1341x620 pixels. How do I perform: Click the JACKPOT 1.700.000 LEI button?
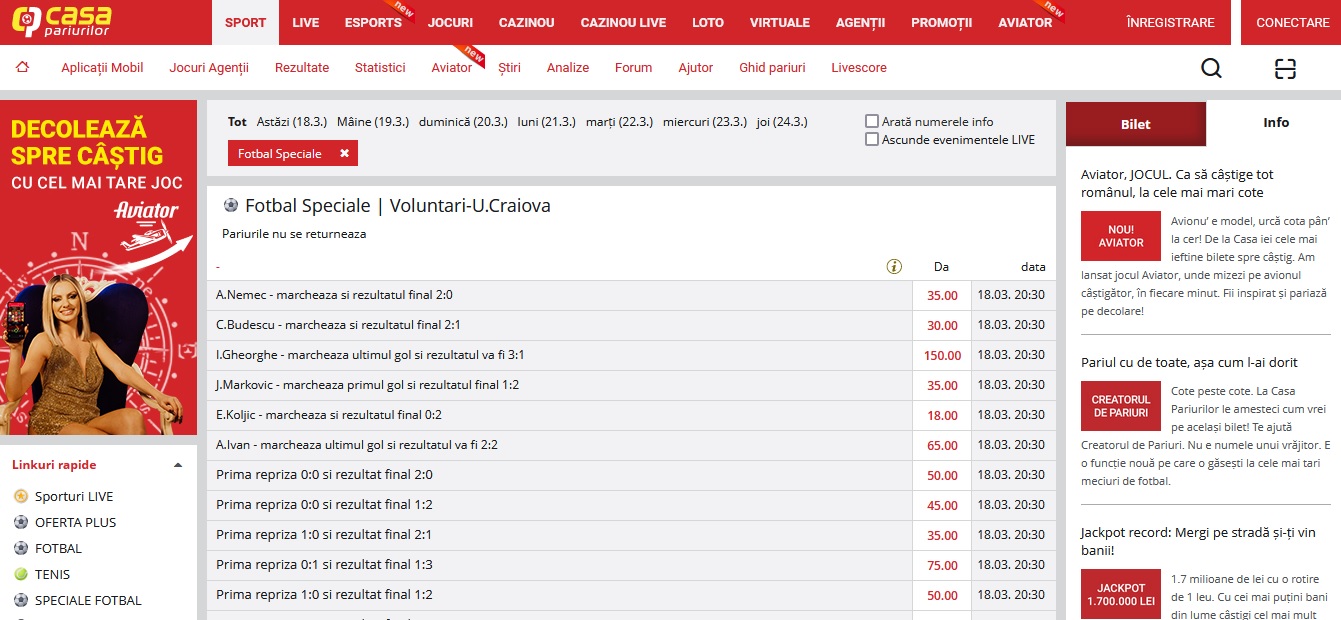click(1121, 594)
